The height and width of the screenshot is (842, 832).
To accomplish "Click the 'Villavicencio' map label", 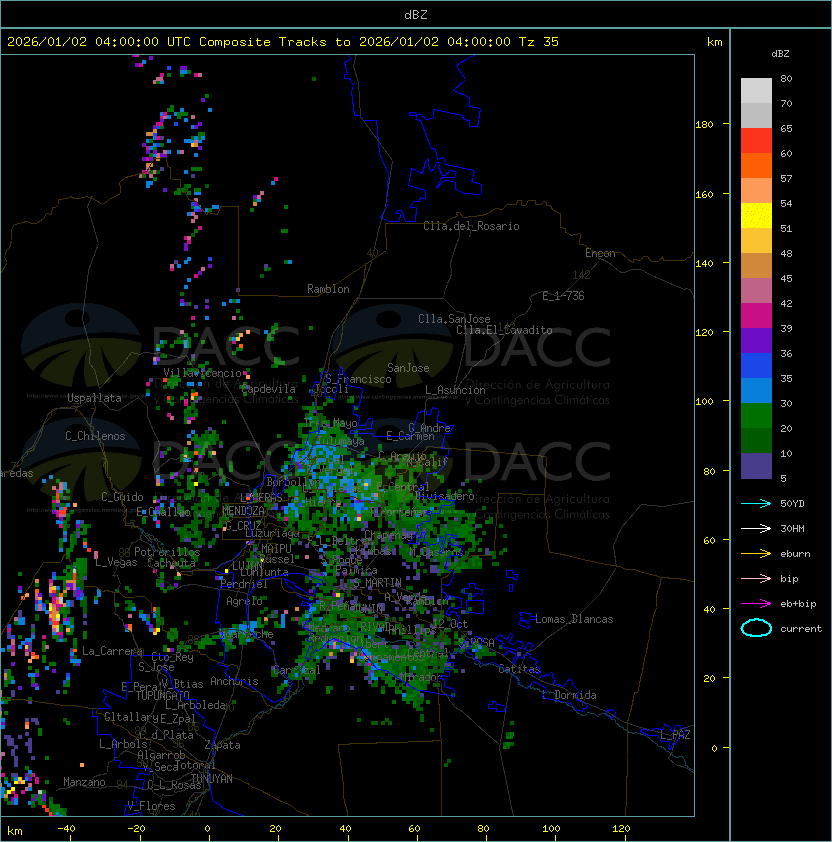I will coord(202,373).
